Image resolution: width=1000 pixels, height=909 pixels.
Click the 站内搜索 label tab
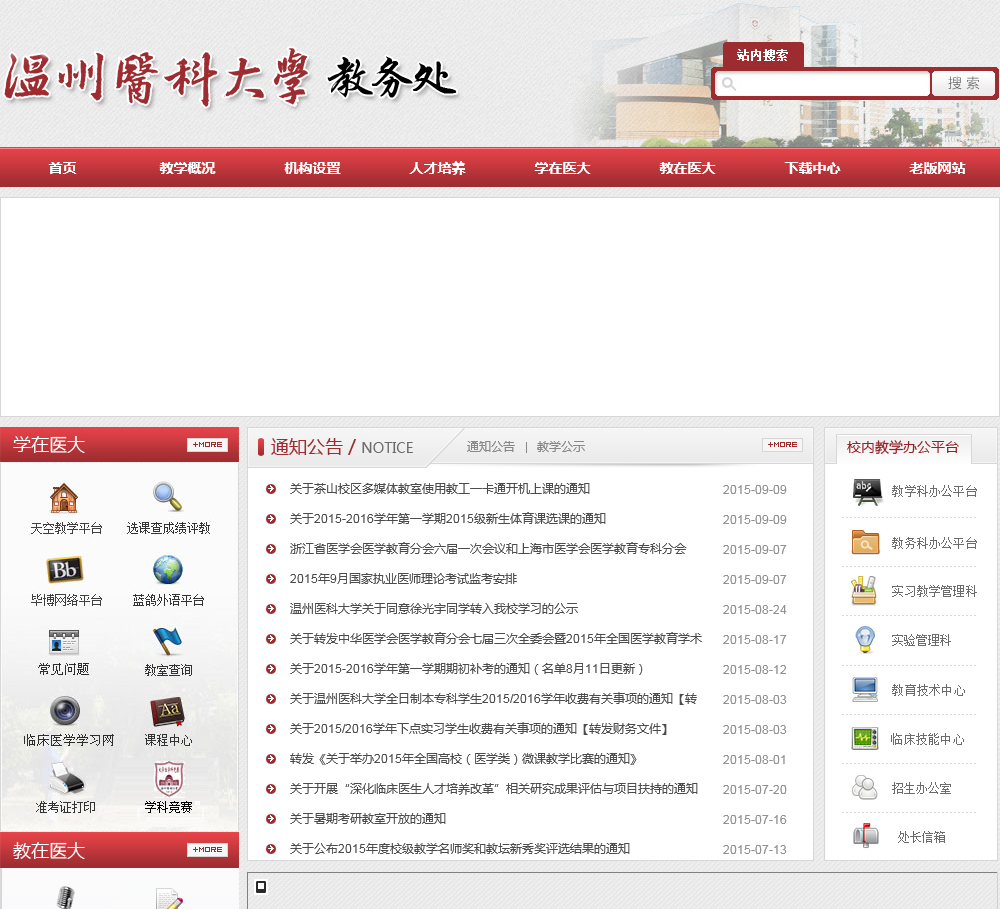click(x=763, y=55)
